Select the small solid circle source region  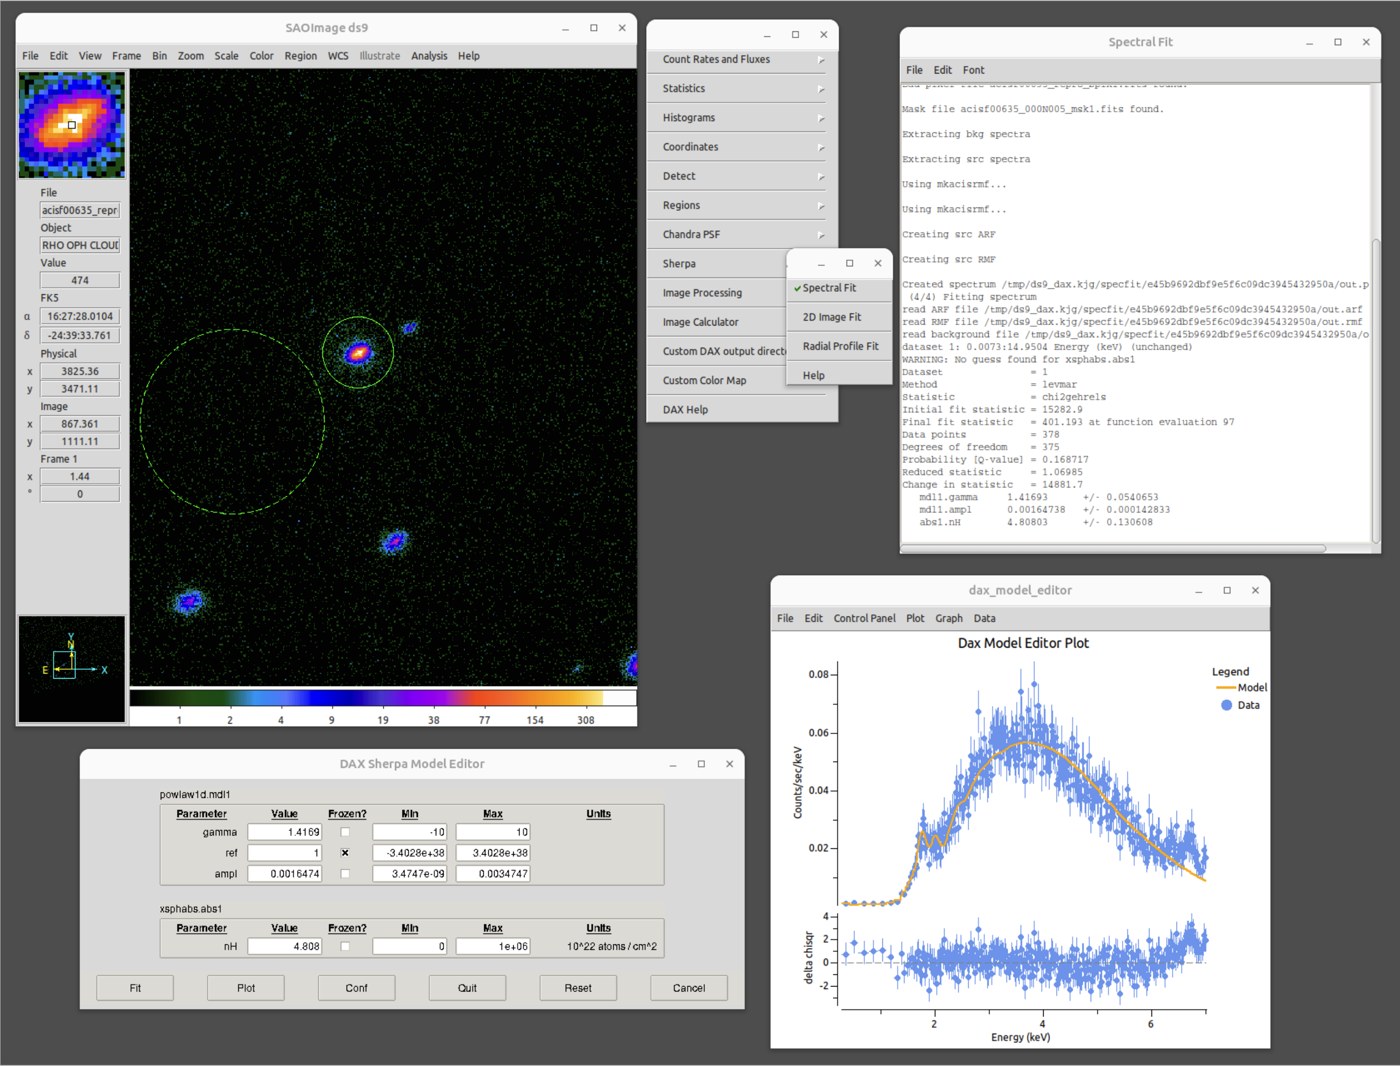tap(358, 352)
